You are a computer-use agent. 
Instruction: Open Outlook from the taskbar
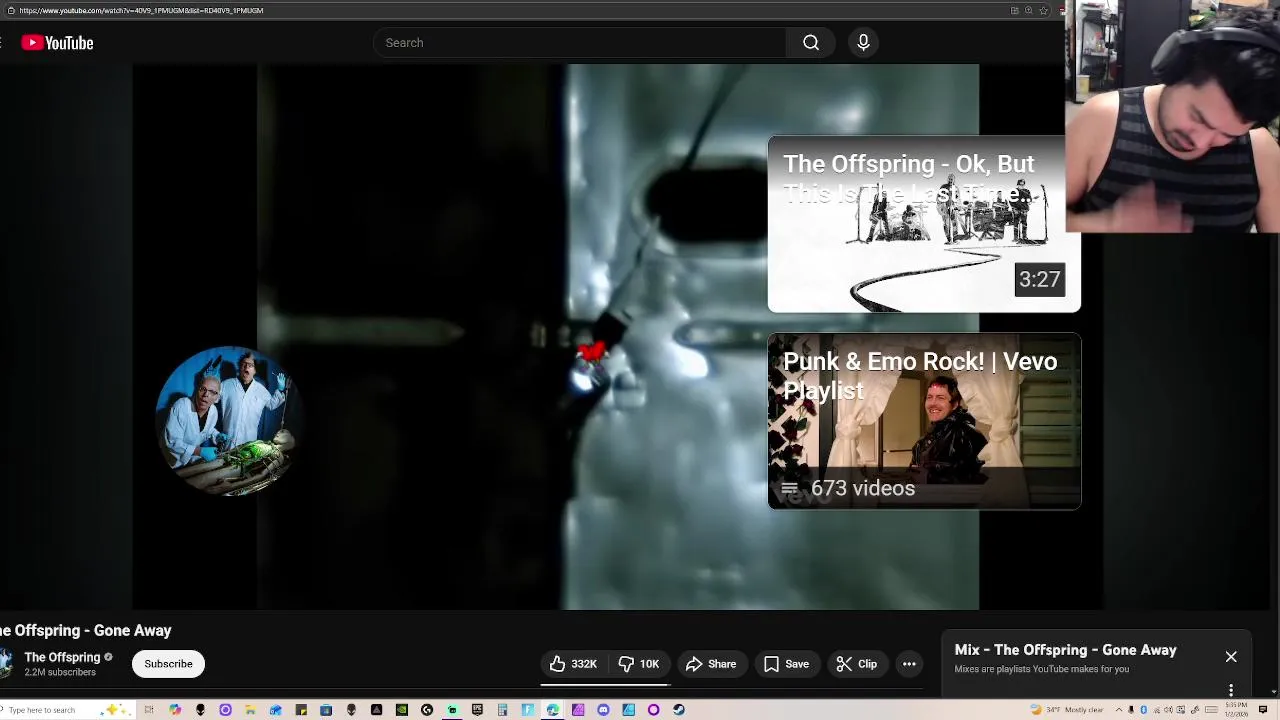tap(275, 710)
